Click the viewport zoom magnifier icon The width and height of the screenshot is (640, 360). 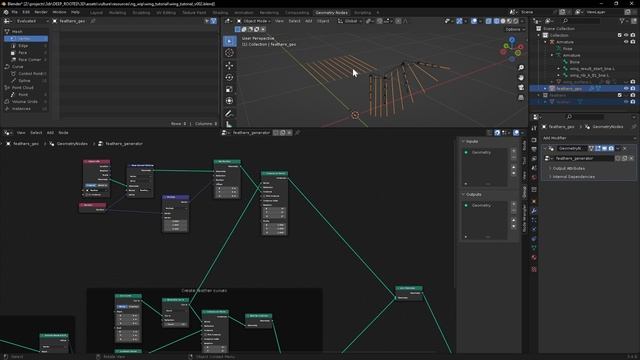coord(521,67)
